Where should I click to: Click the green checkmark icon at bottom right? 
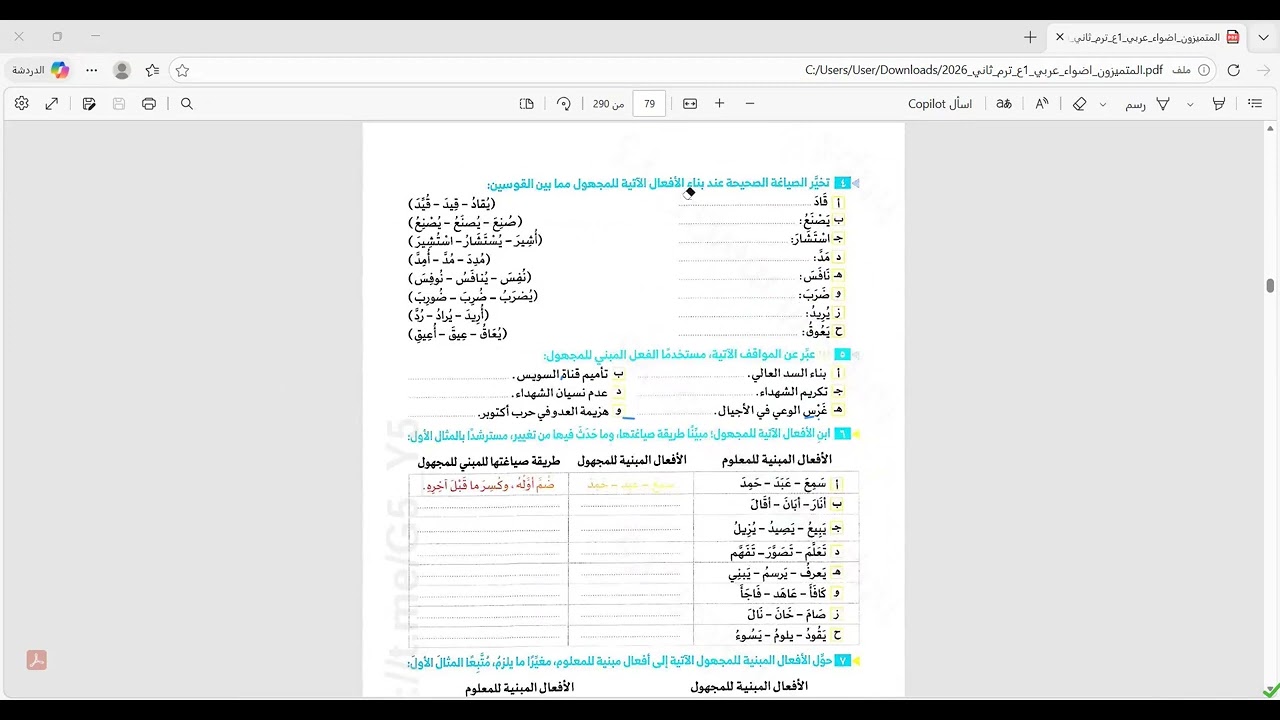point(1270,691)
